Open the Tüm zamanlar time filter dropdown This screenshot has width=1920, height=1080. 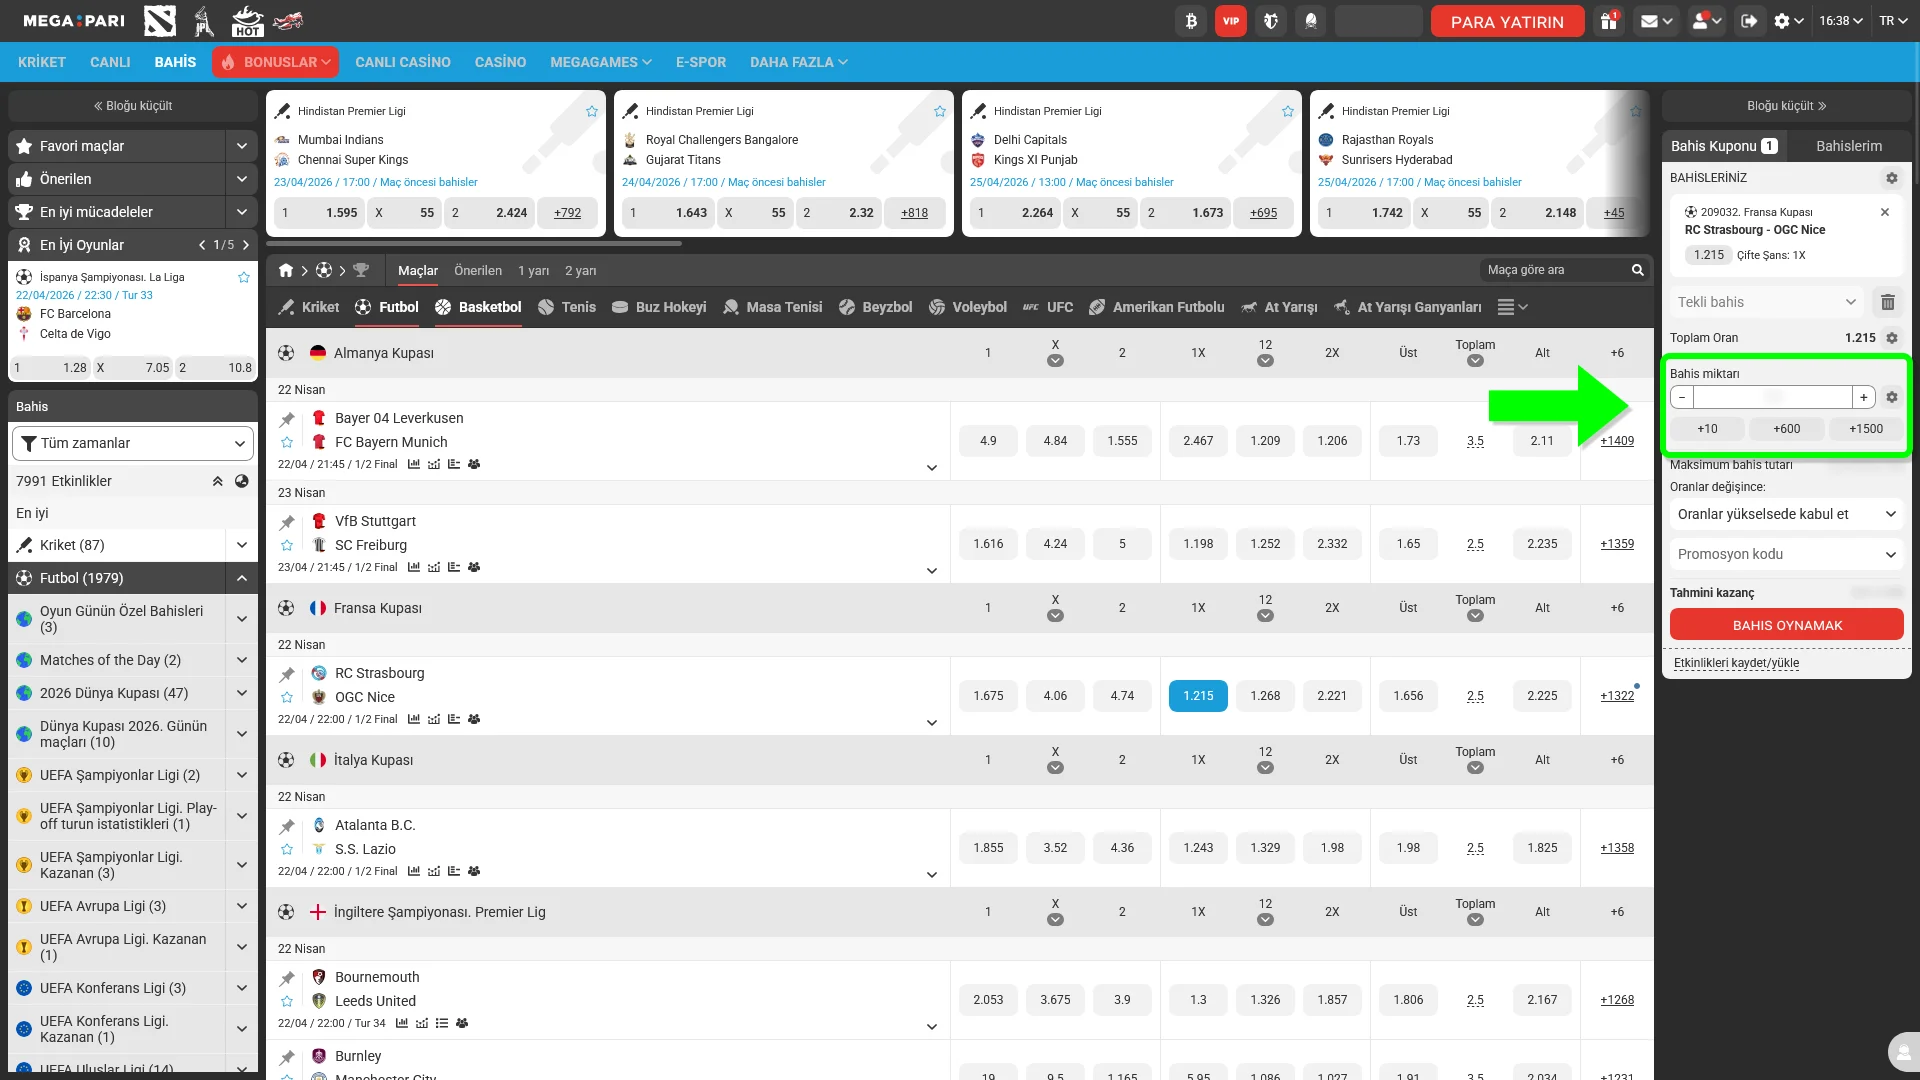pyautogui.click(x=132, y=443)
